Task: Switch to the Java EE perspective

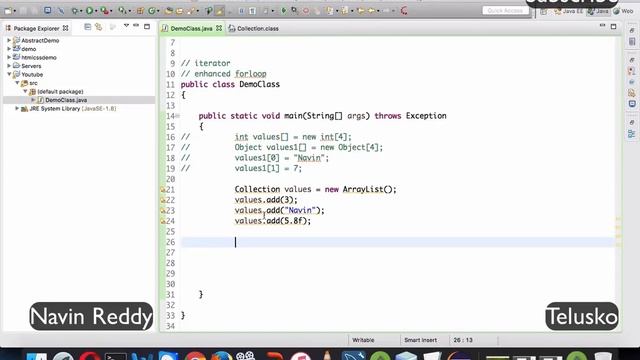Action: [568, 11]
